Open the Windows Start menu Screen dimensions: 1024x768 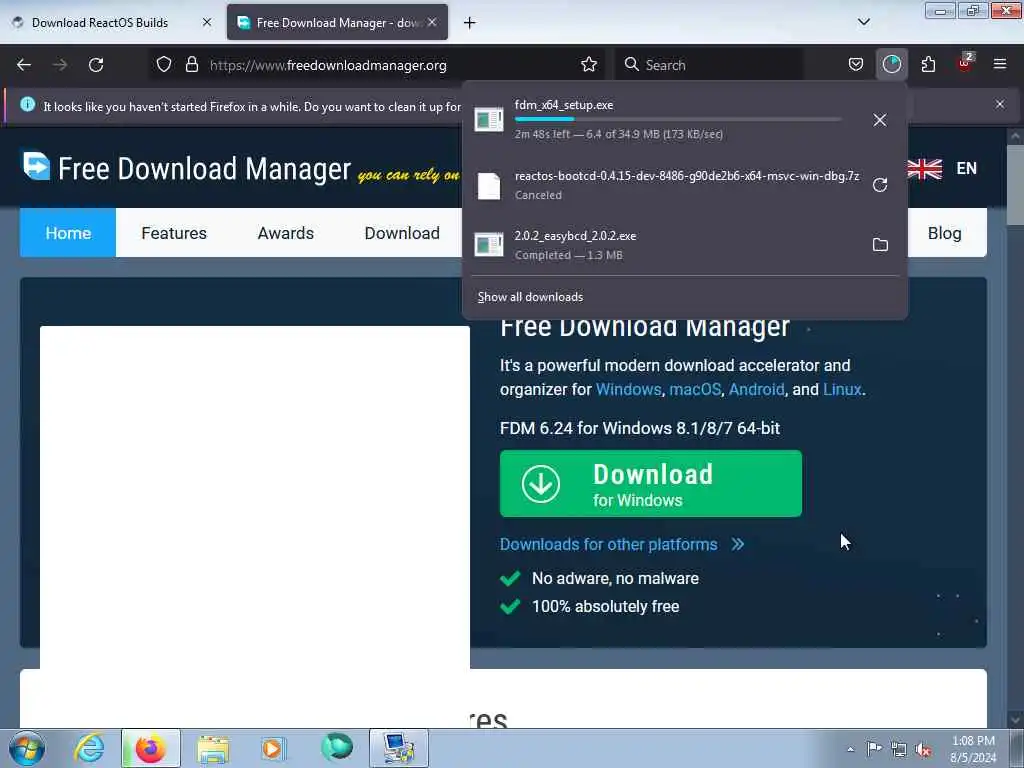(27, 748)
